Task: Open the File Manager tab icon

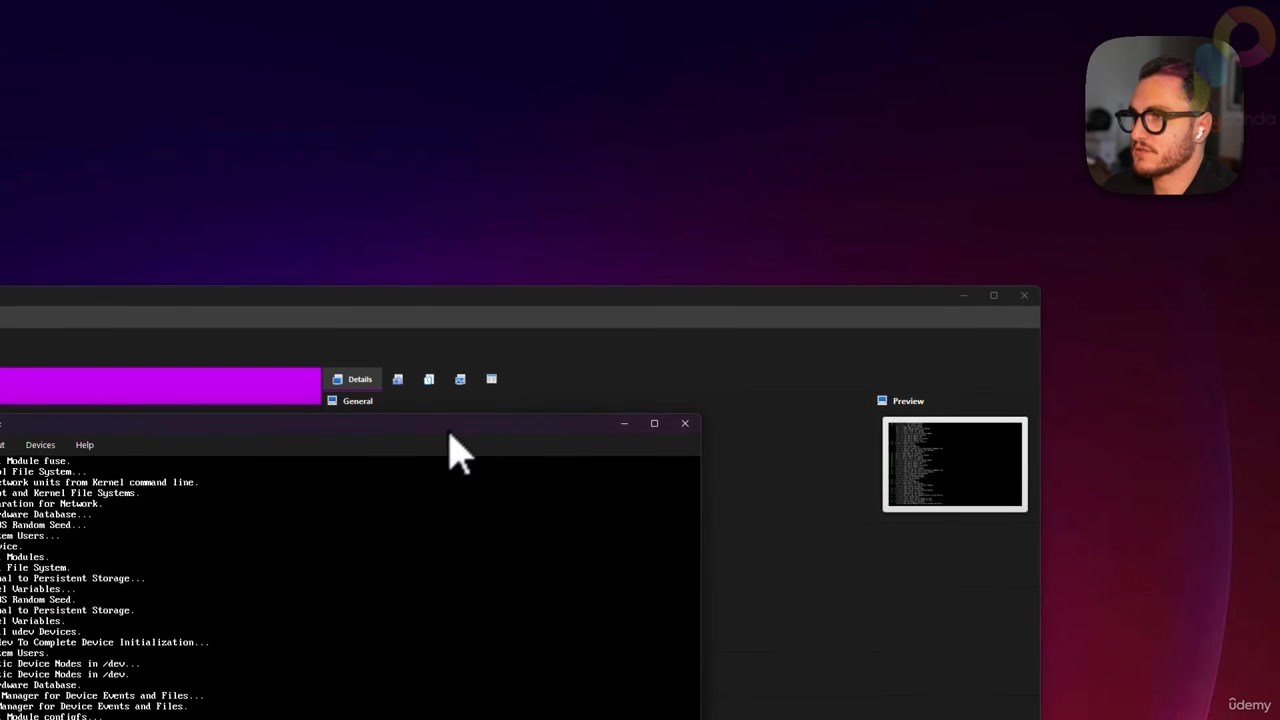Action: 491,379
